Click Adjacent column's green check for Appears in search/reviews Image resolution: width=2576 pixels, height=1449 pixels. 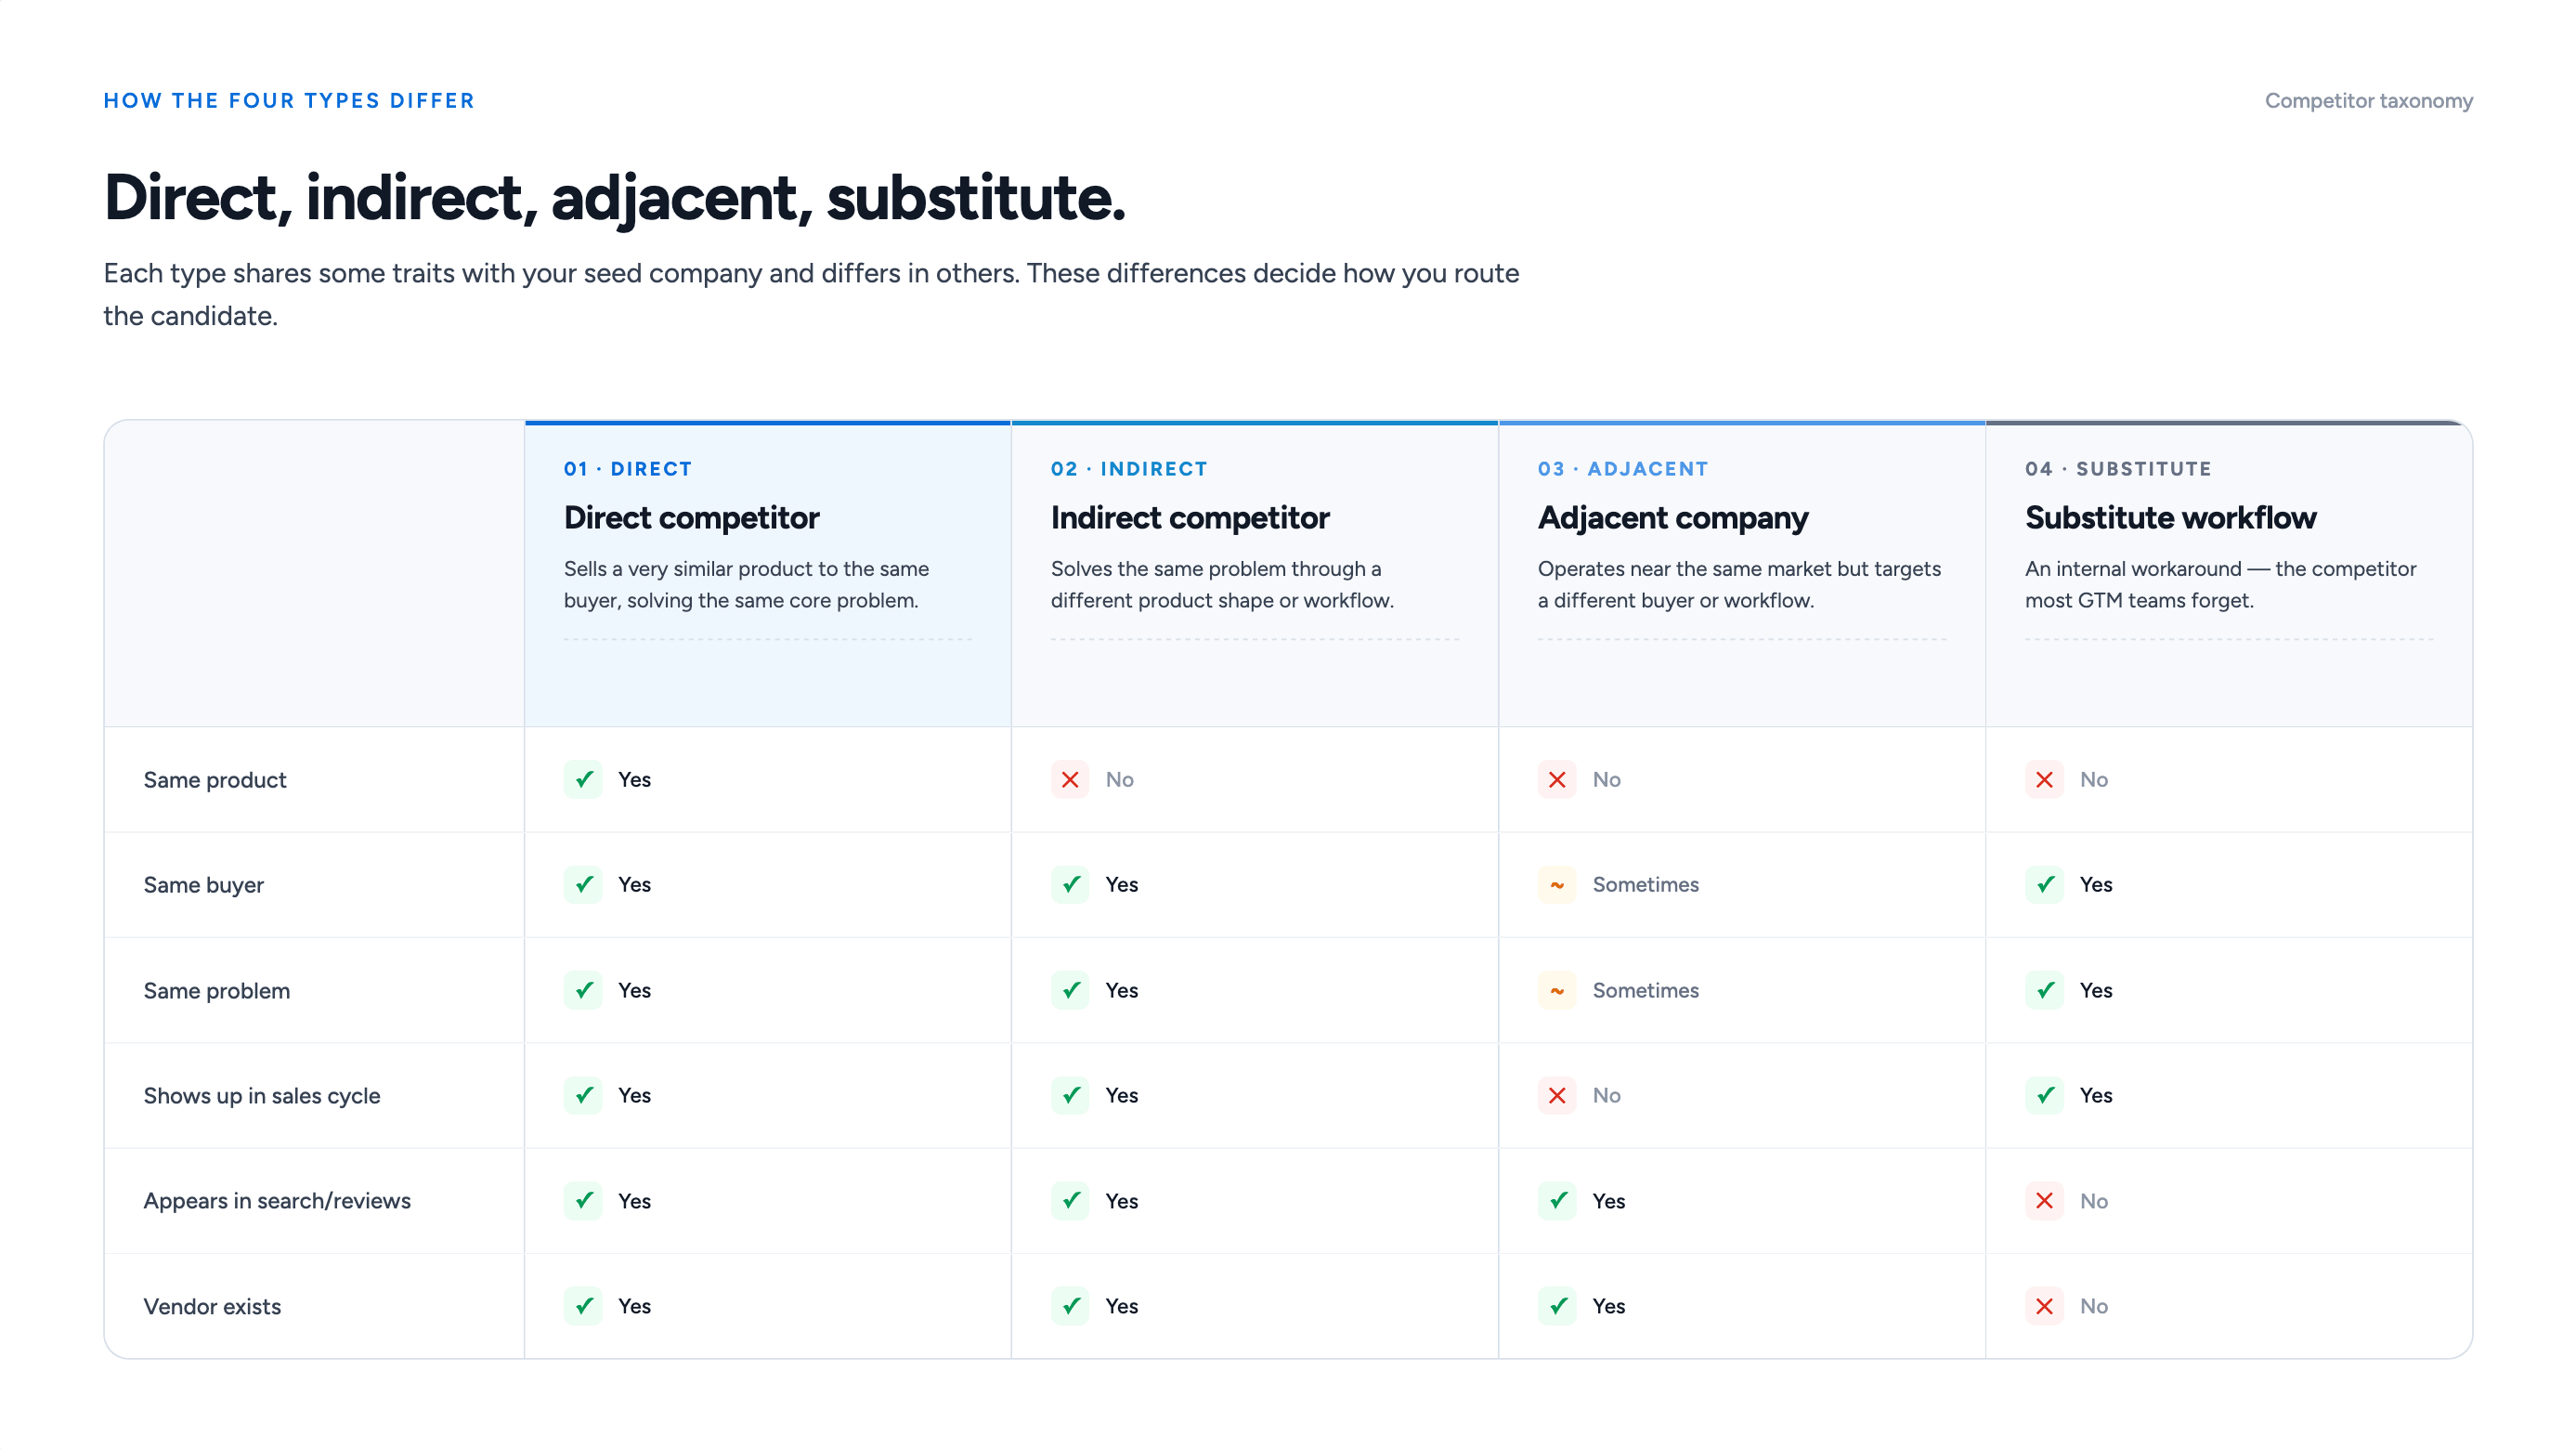click(x=1556, y=1200)
